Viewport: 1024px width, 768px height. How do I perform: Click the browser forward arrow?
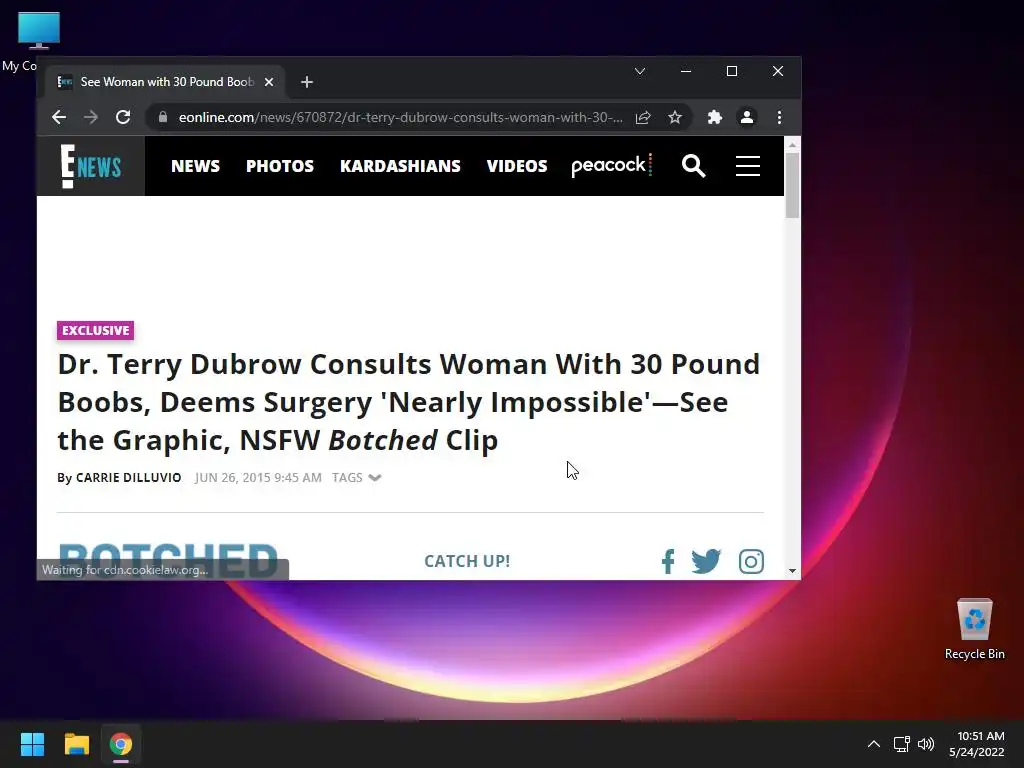click(91, 118)
